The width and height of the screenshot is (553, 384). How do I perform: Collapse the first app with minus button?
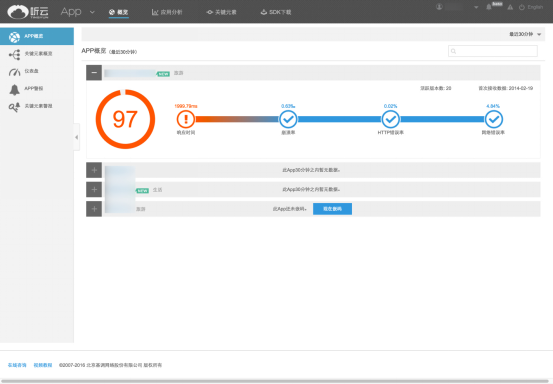94,73
